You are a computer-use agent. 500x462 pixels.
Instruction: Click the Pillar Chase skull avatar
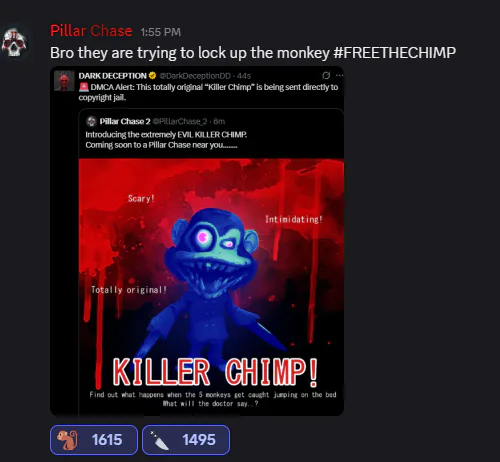[x=14, y=42]
